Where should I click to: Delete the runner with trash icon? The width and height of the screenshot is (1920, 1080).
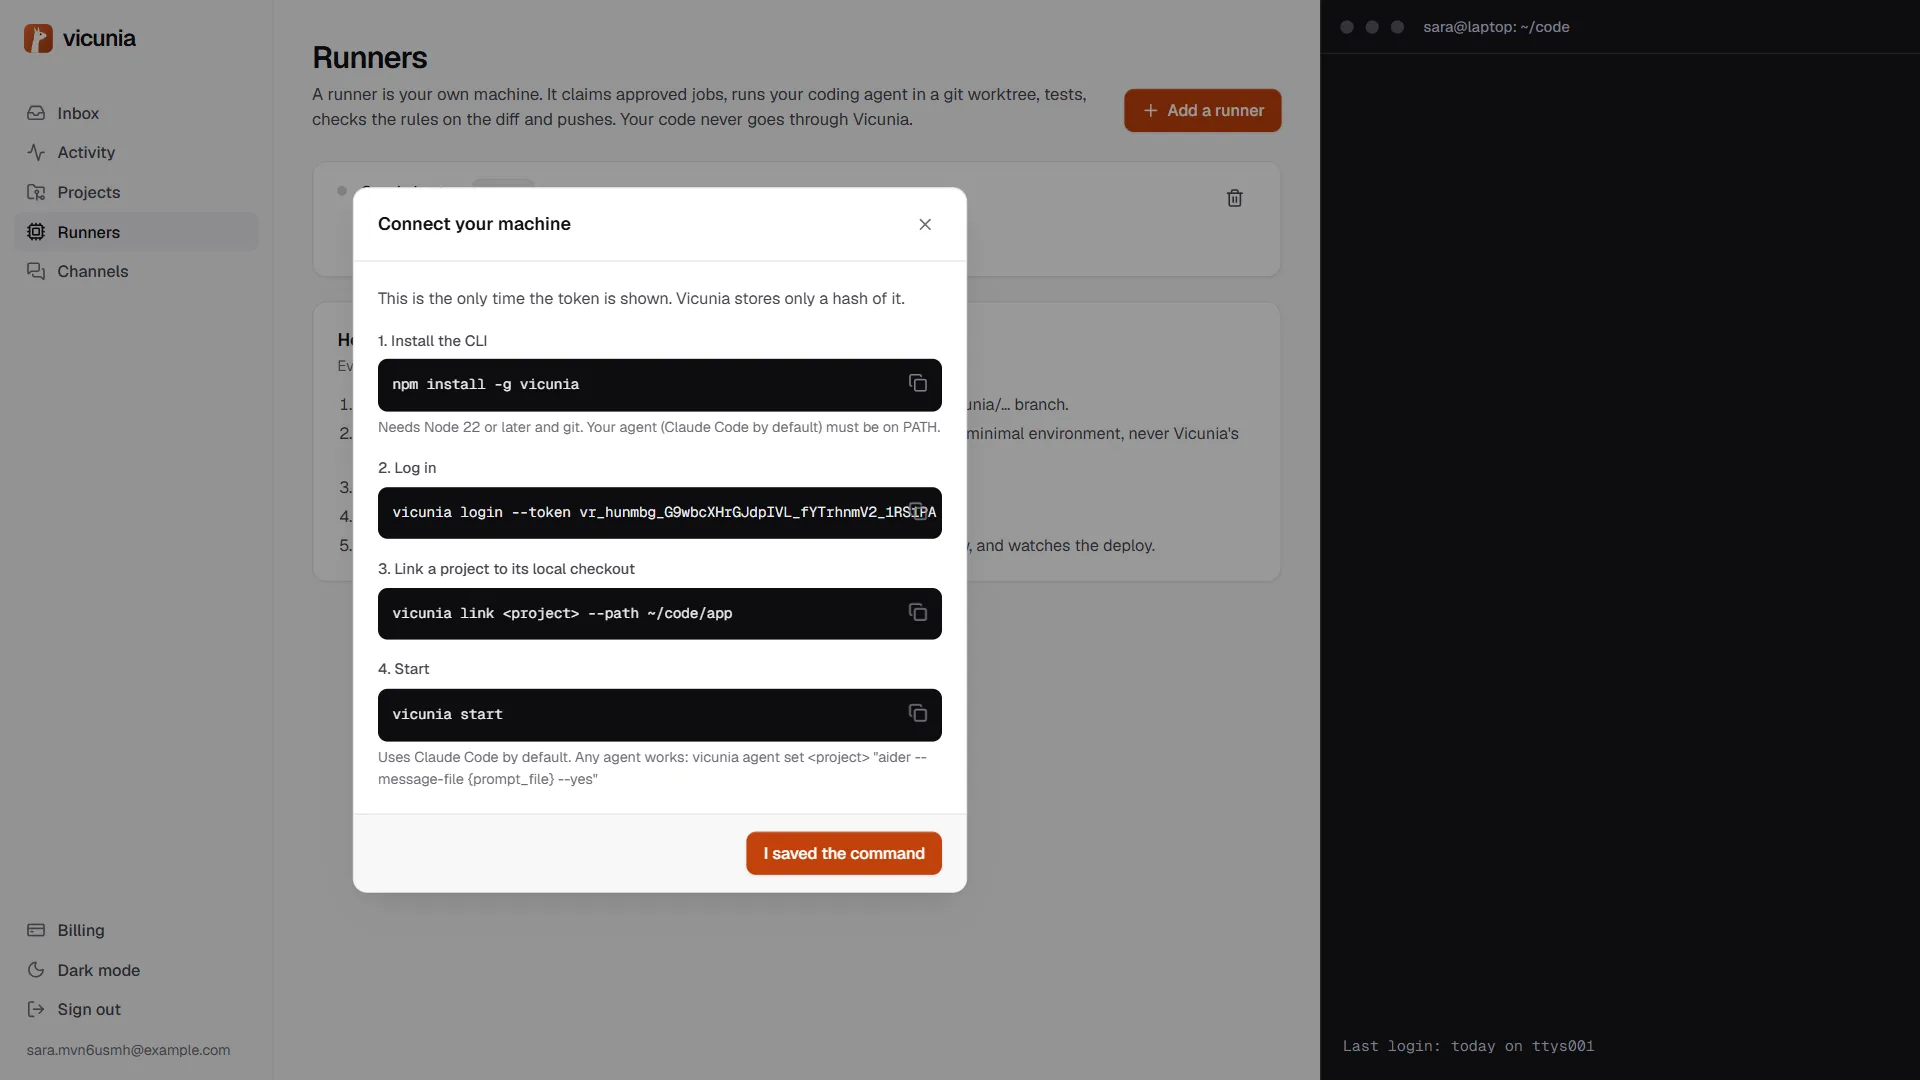coord(1234,198)
